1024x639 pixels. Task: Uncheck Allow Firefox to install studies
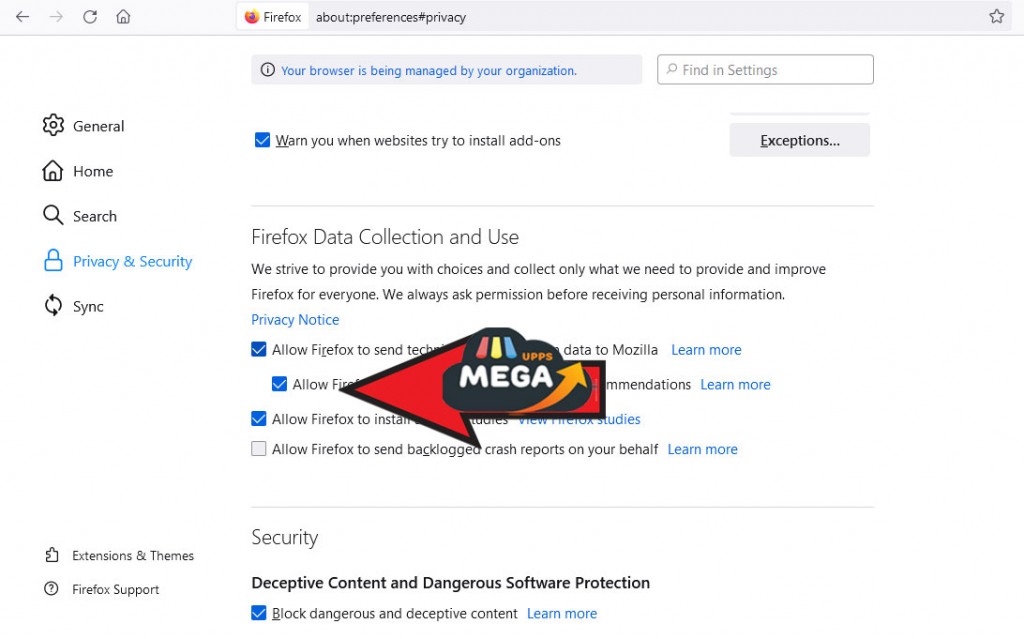point(259,419)
